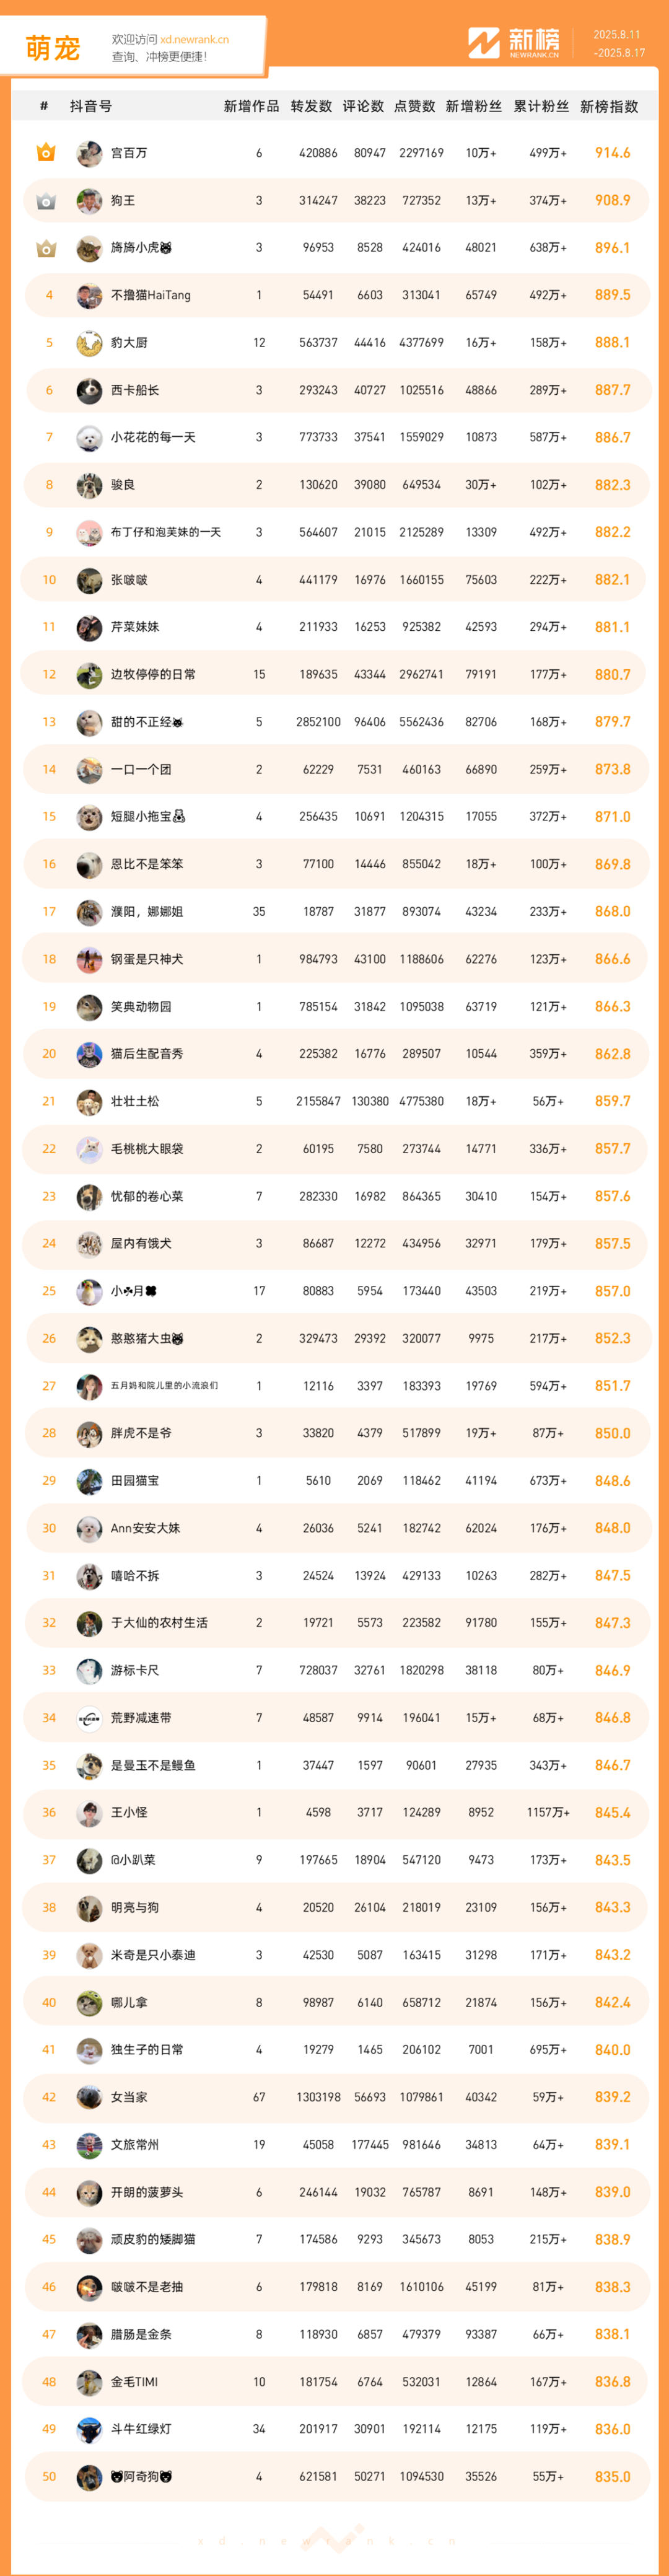Open 宫百万 avatar thumbnail

(x=89, y=153)
